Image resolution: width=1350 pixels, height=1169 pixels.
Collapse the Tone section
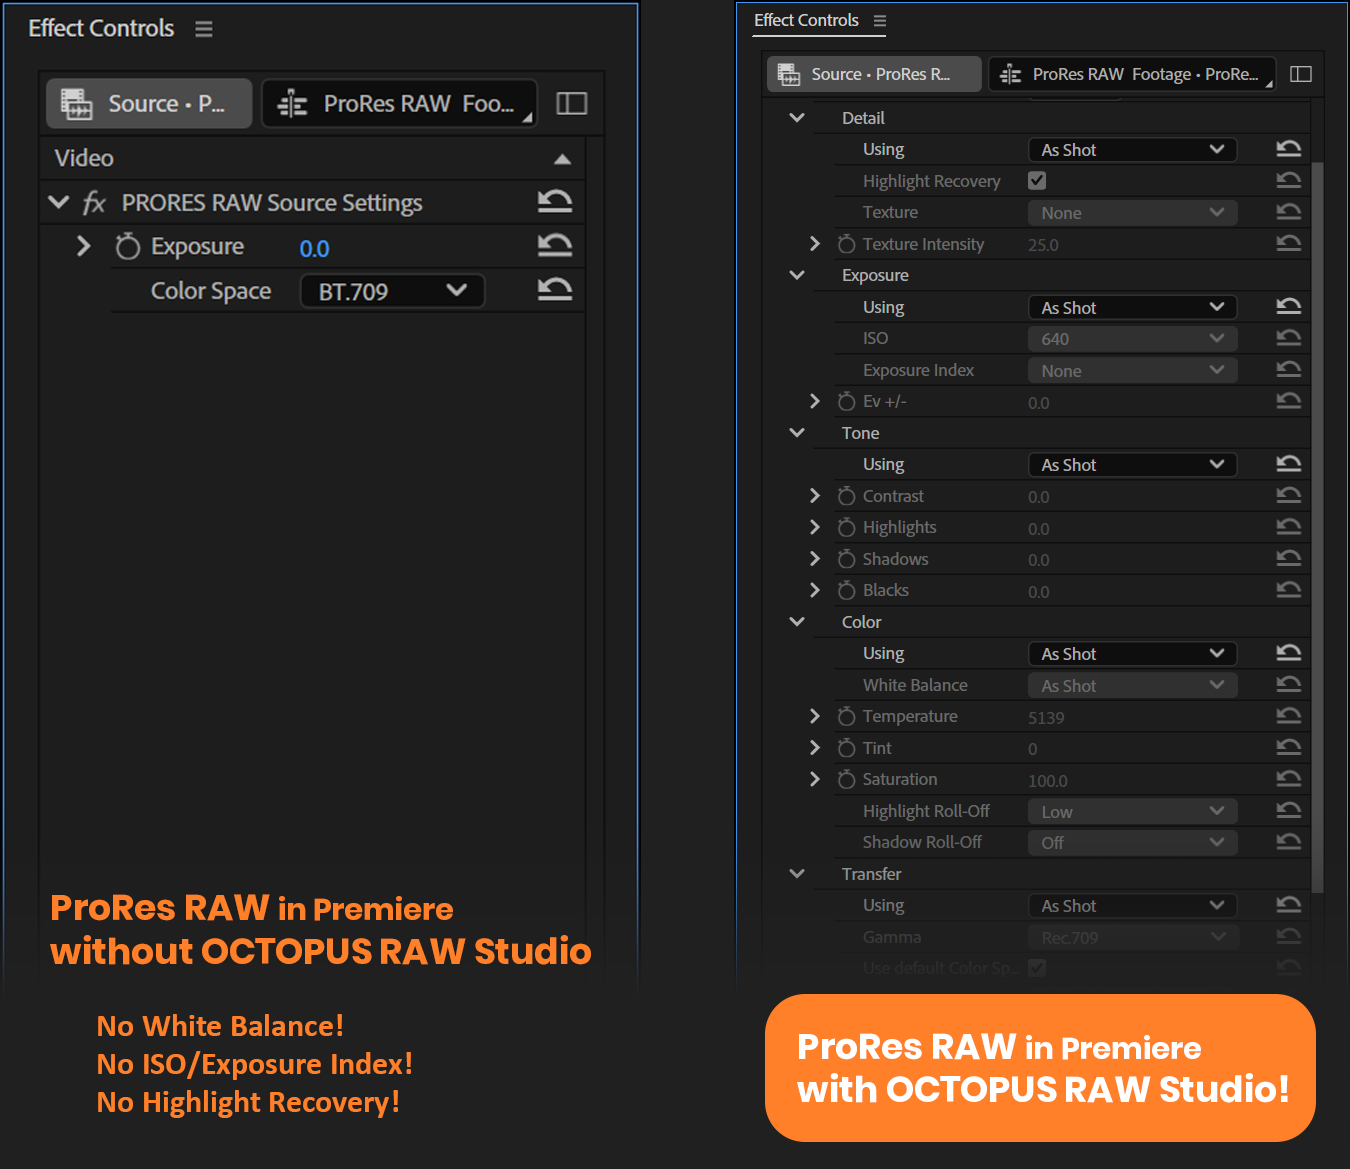point(797,433)
